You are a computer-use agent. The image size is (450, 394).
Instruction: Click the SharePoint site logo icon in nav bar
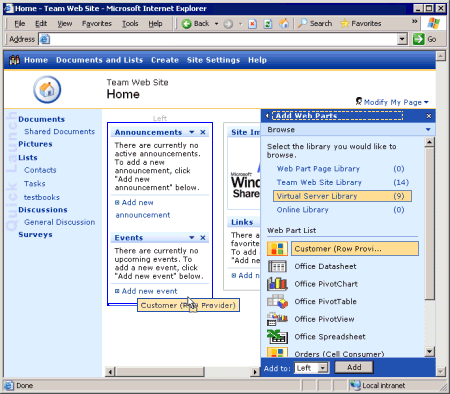pyautogui.click(x=14, y=60)
